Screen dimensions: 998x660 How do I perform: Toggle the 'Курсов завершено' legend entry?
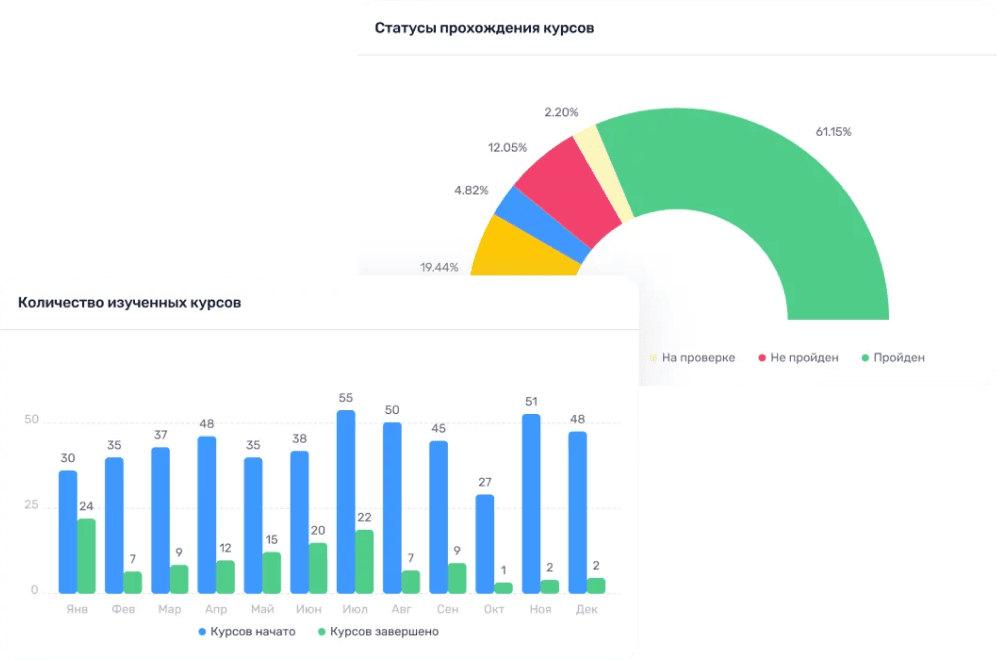pos(378,631)
